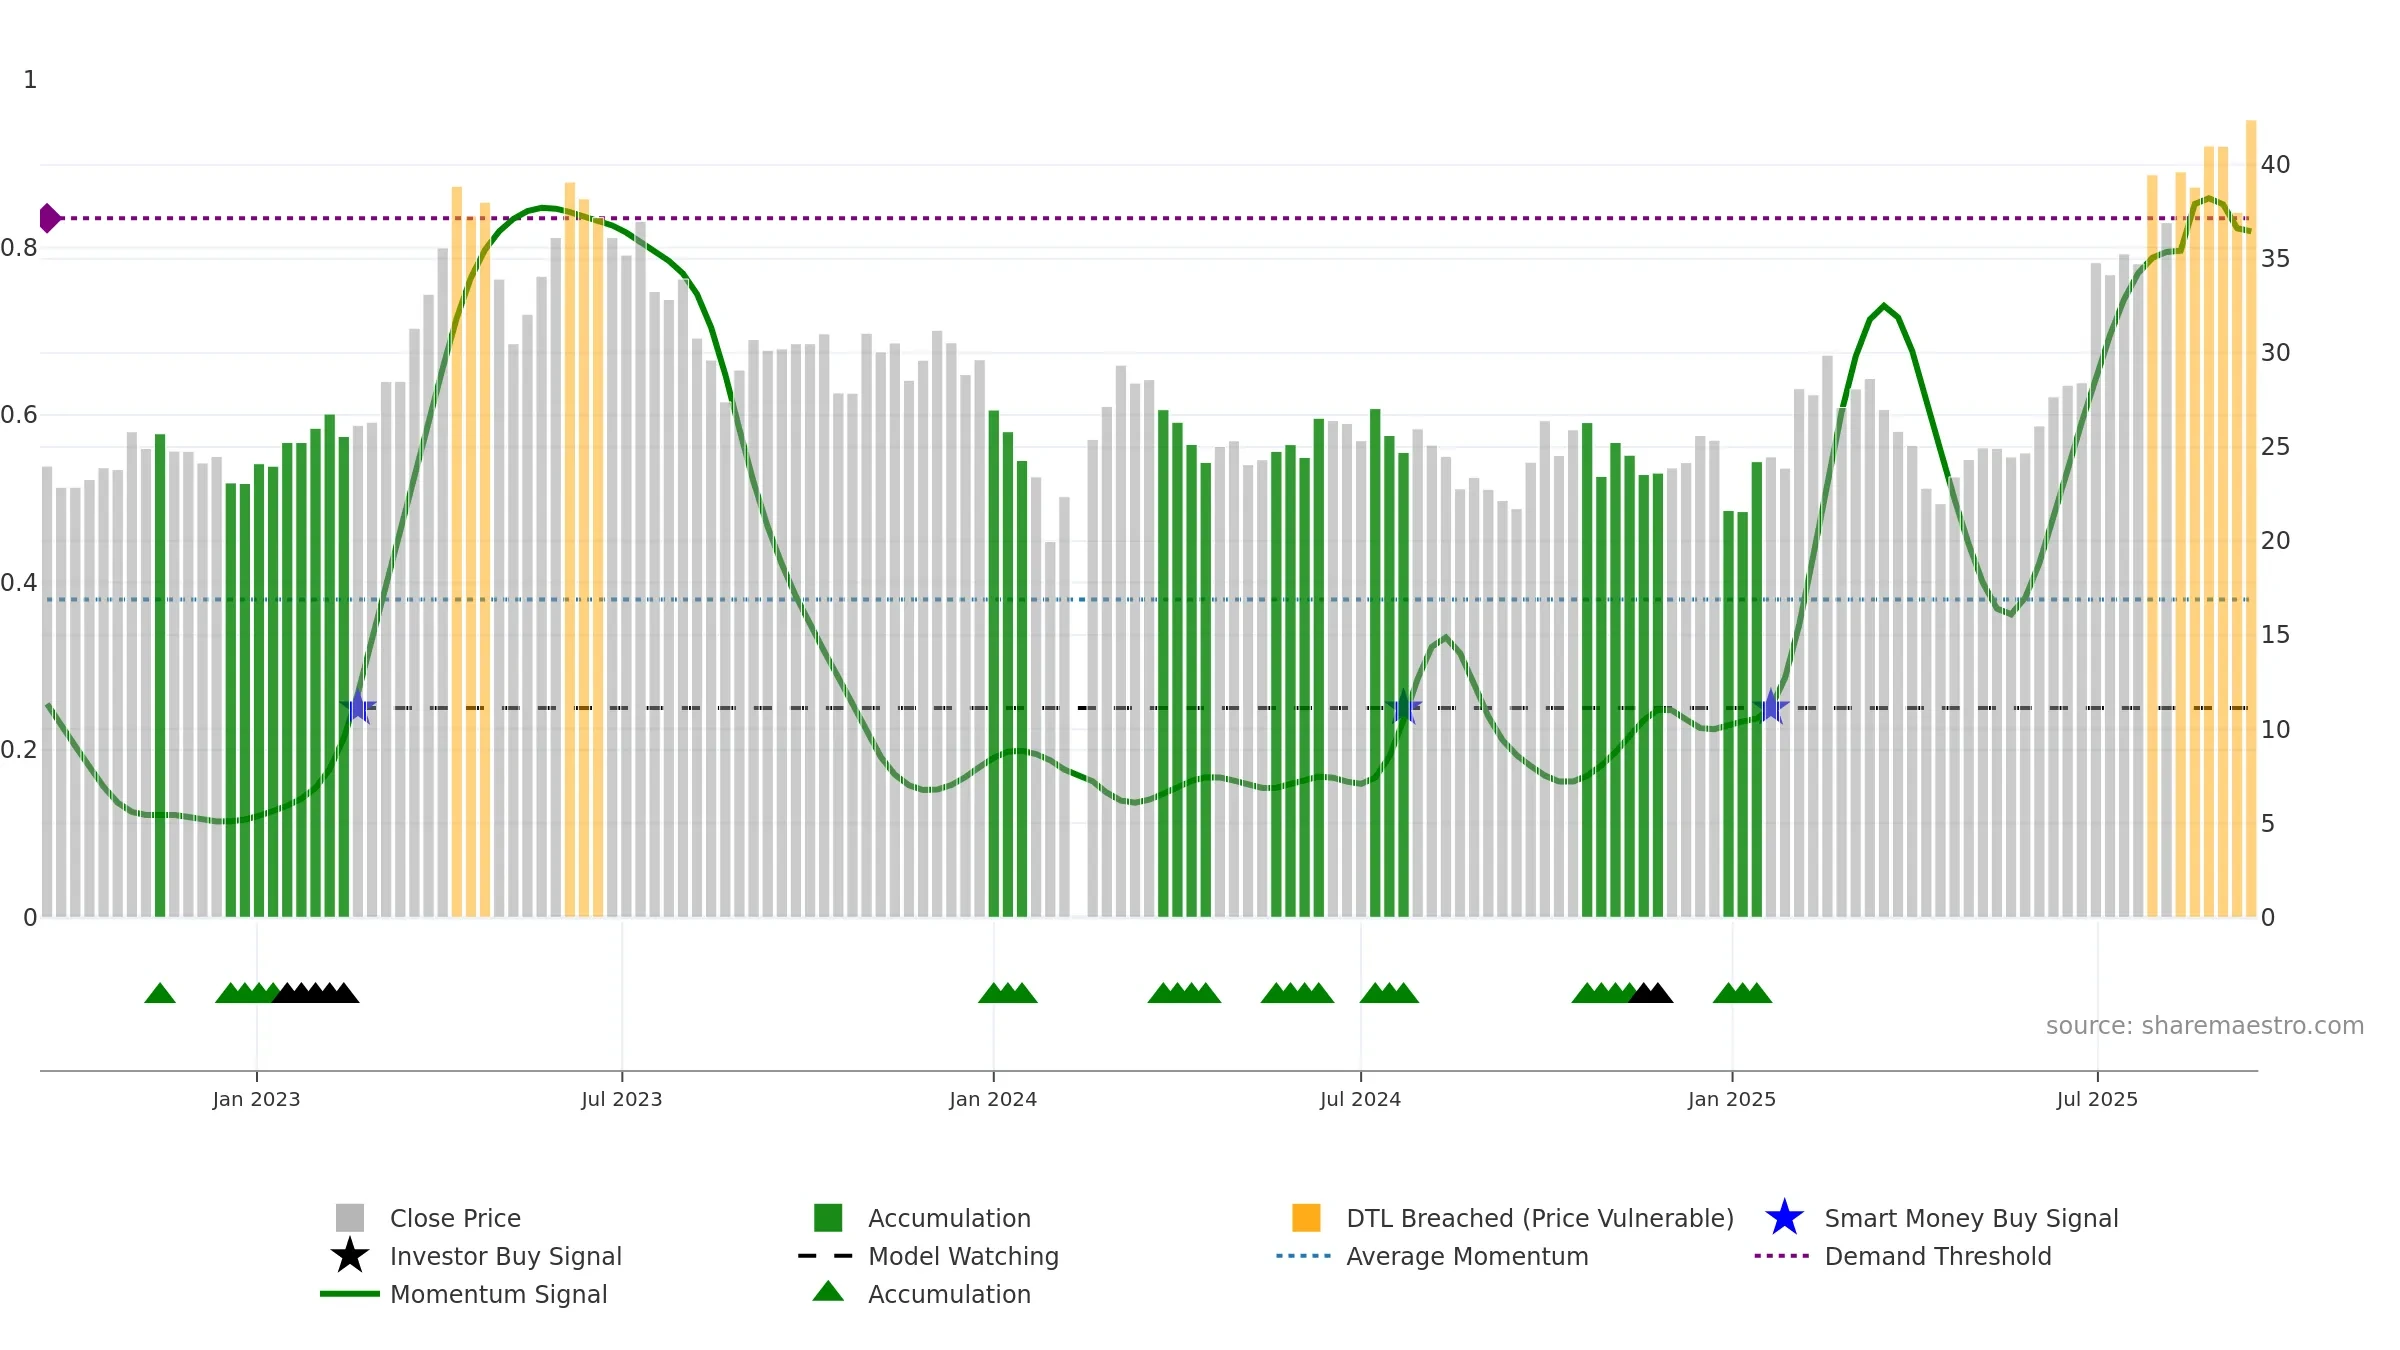Click the green Accumulation triangle legend icon
This screenshot has height=1350, width=2400.
pos(828,1292)
